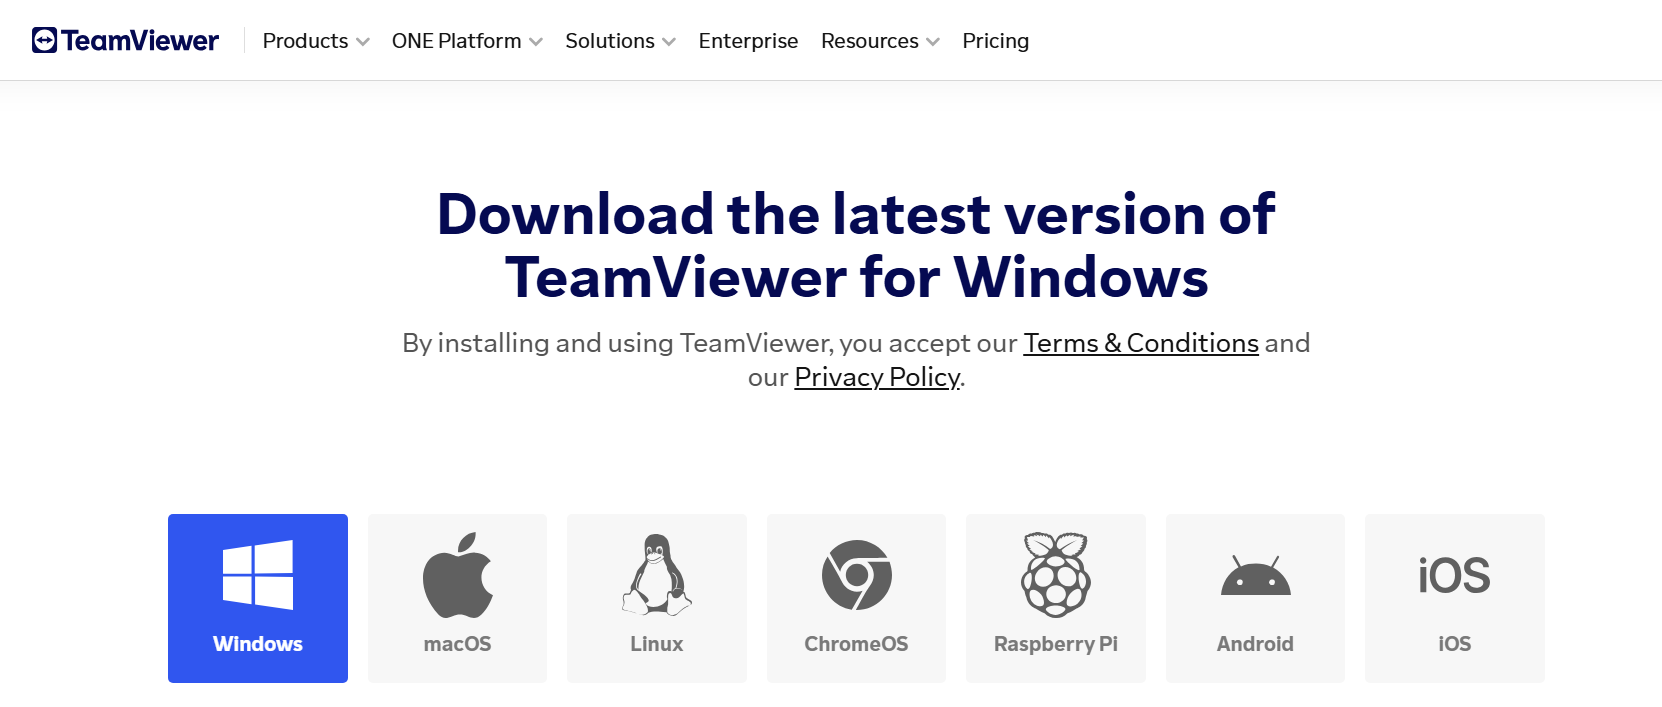
Task: Open the ONE Platform menu
Action: (467, 41)
